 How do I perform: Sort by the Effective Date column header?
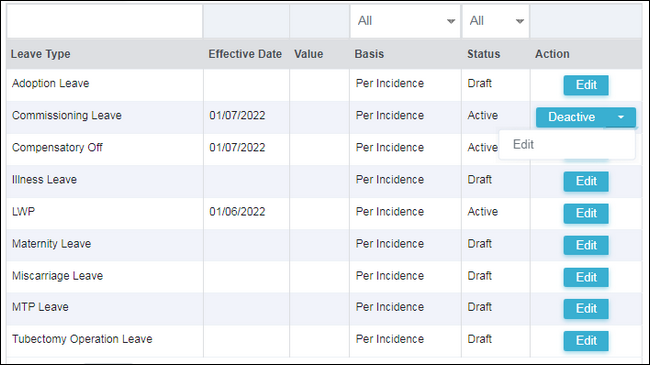245,54
